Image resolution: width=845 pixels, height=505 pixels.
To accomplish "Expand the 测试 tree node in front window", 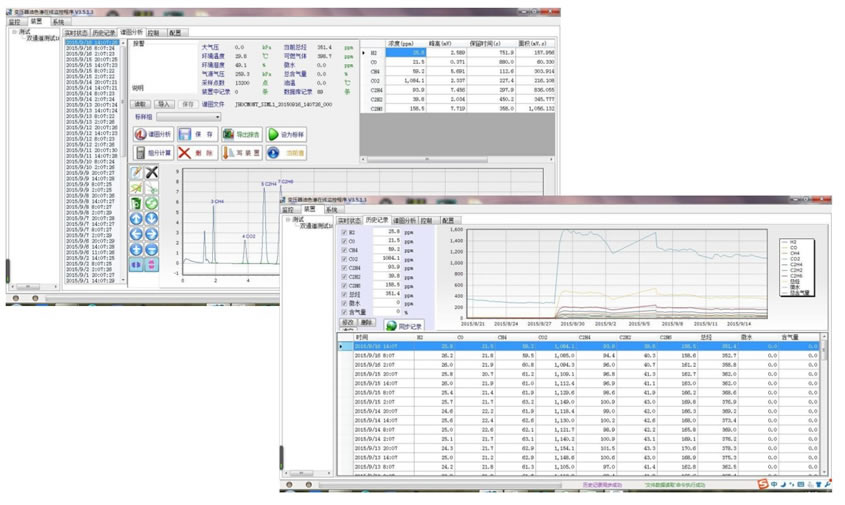I will [x=288, y=220].
